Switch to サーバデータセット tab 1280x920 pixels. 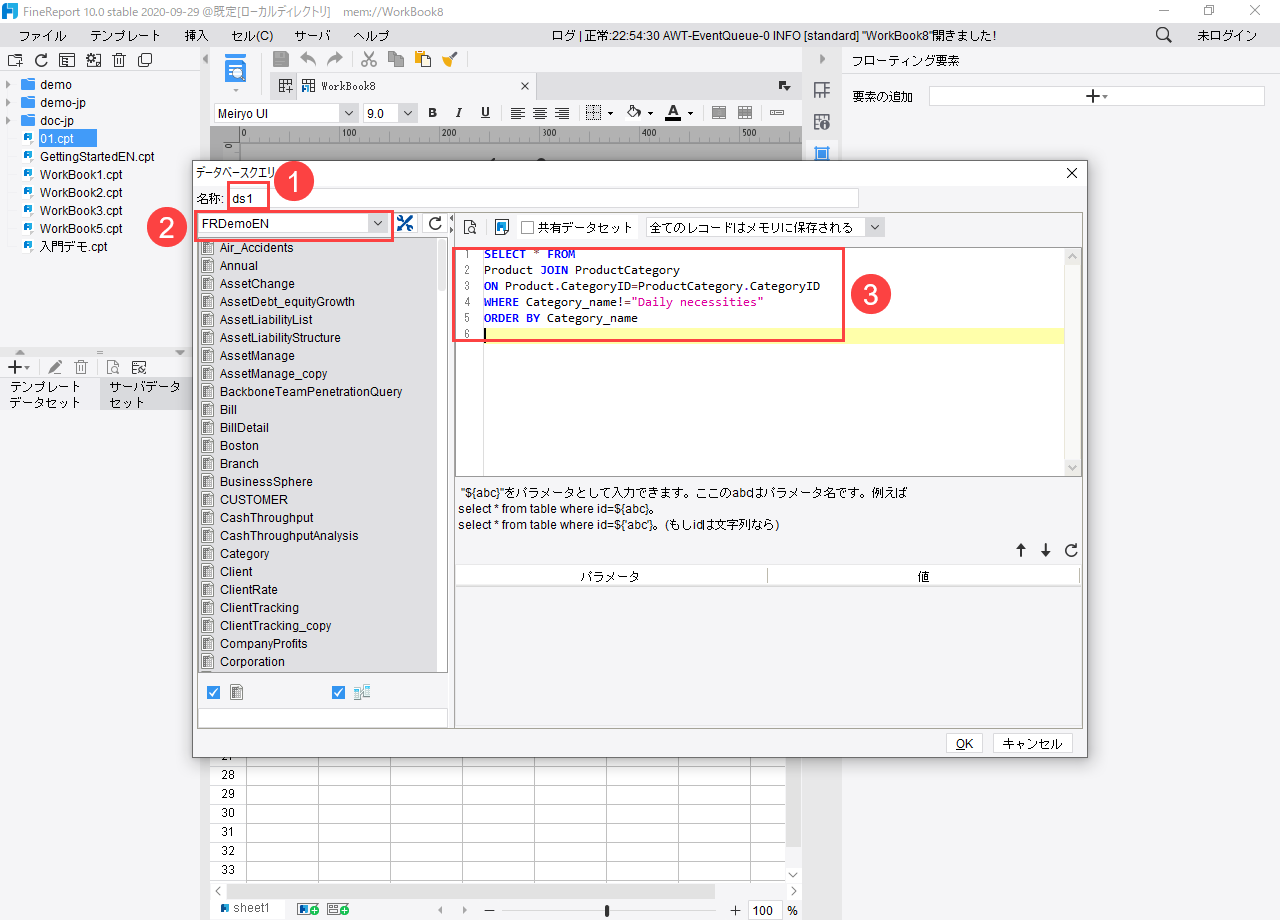click(x=146, y=394)
